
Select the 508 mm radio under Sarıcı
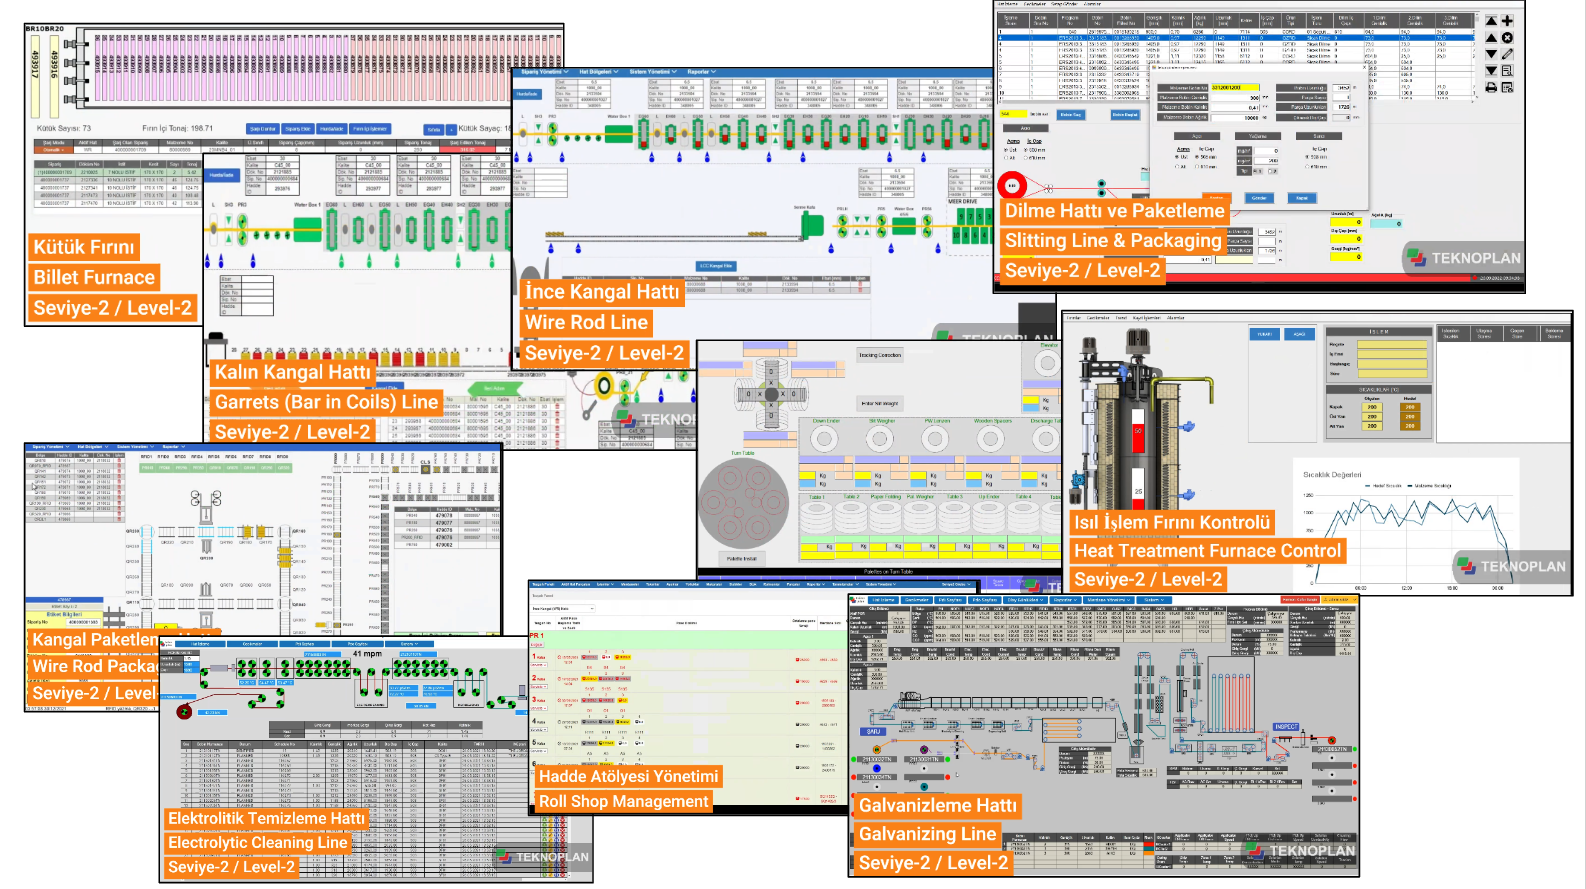[1308, 157]
